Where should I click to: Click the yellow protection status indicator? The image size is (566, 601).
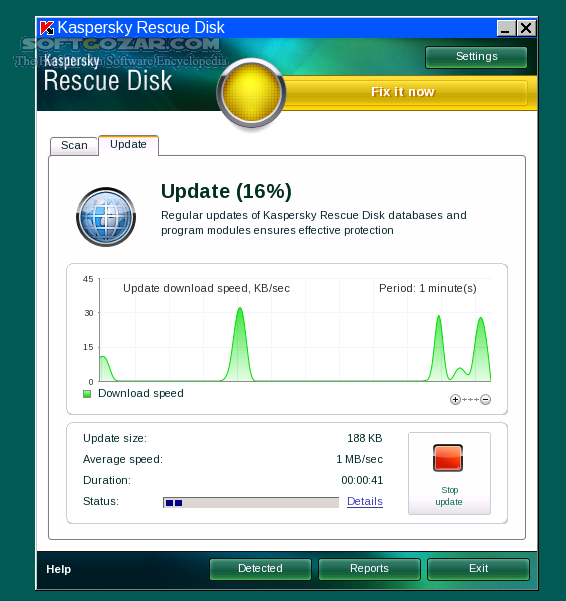[x=251, y=93]
